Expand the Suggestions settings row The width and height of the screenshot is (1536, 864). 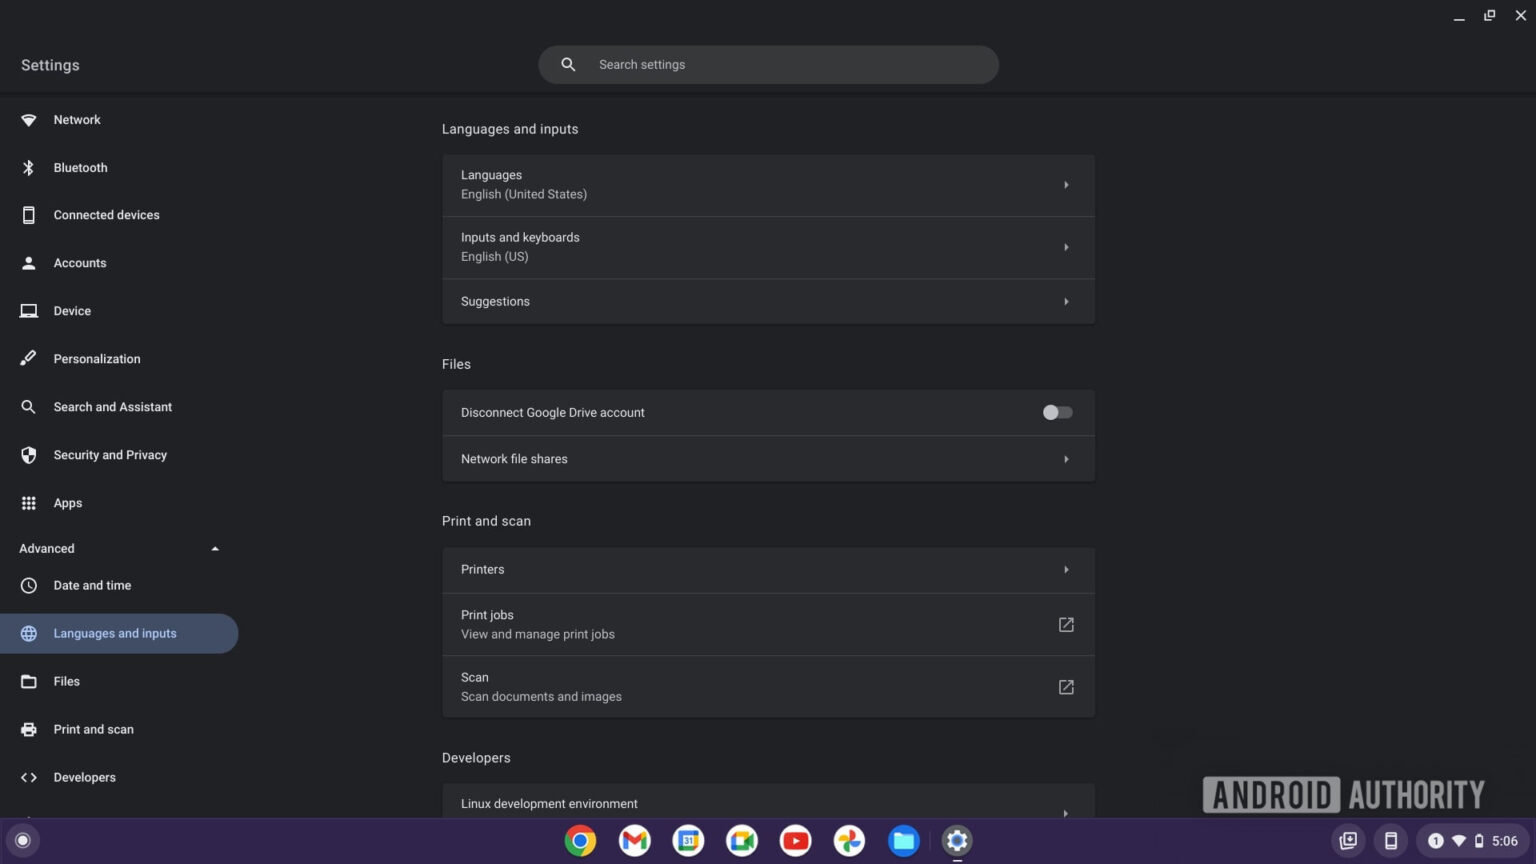coord(768,301)
